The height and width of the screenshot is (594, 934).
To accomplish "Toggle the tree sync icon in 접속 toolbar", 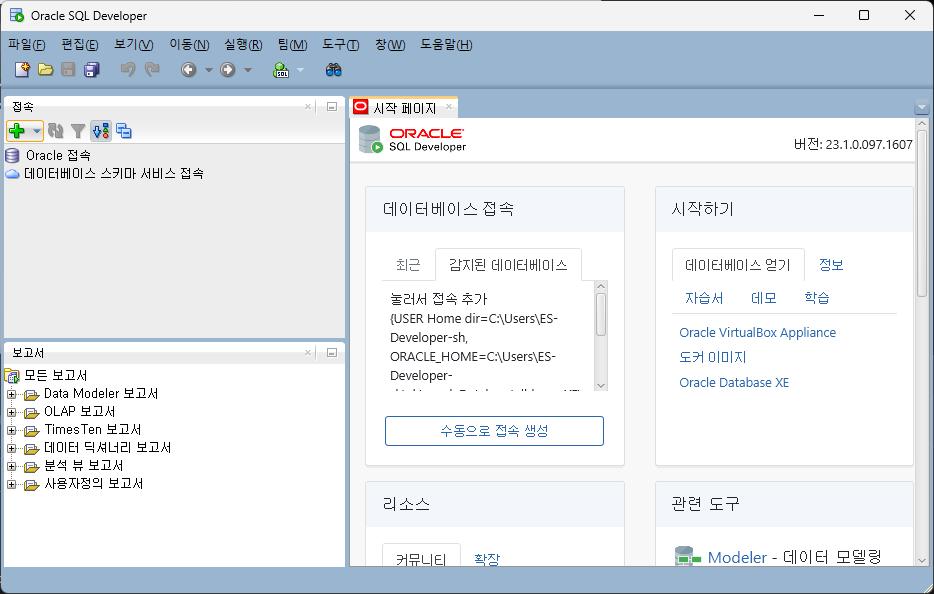I will click(x=101, y=130).
